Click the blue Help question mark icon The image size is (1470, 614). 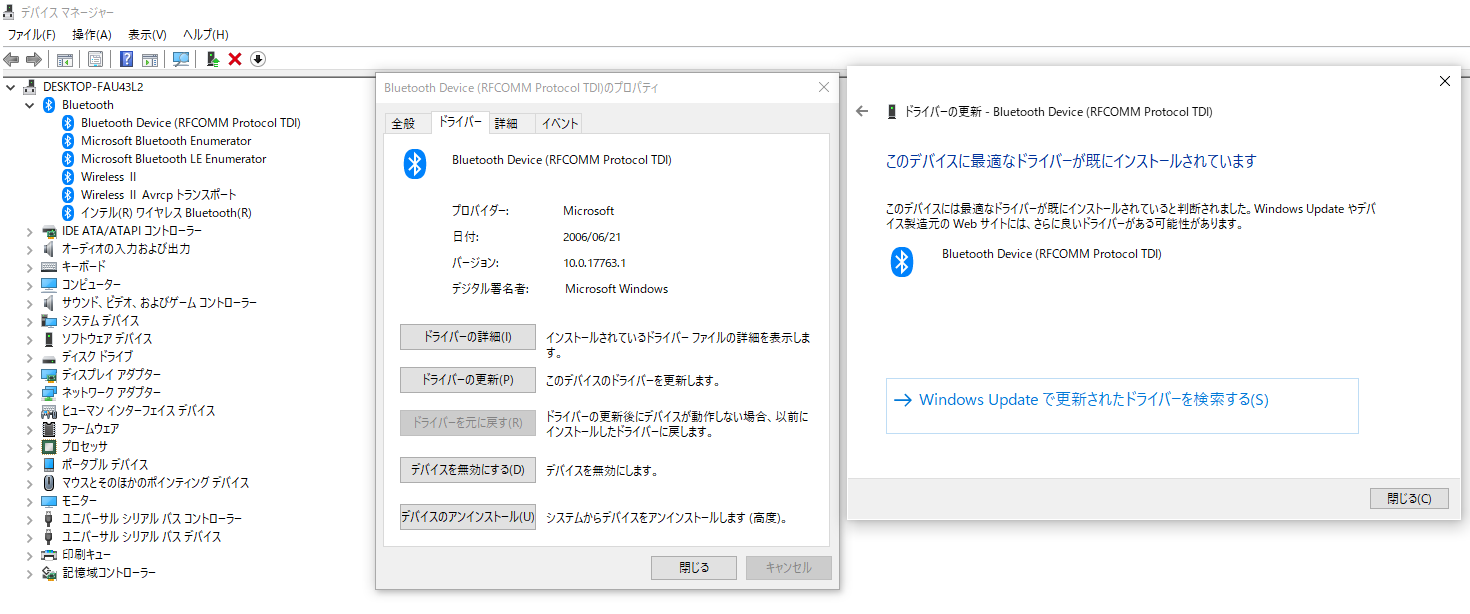click(x=127, y=59)
